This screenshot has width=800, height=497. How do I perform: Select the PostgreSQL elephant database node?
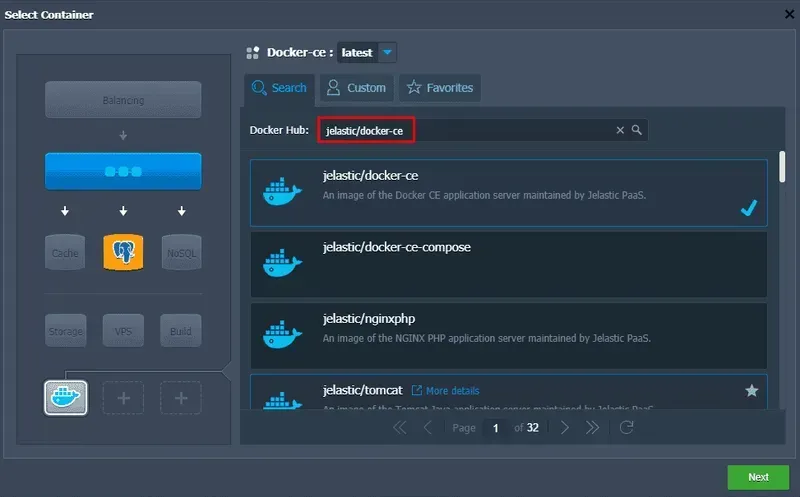[123, 253]
